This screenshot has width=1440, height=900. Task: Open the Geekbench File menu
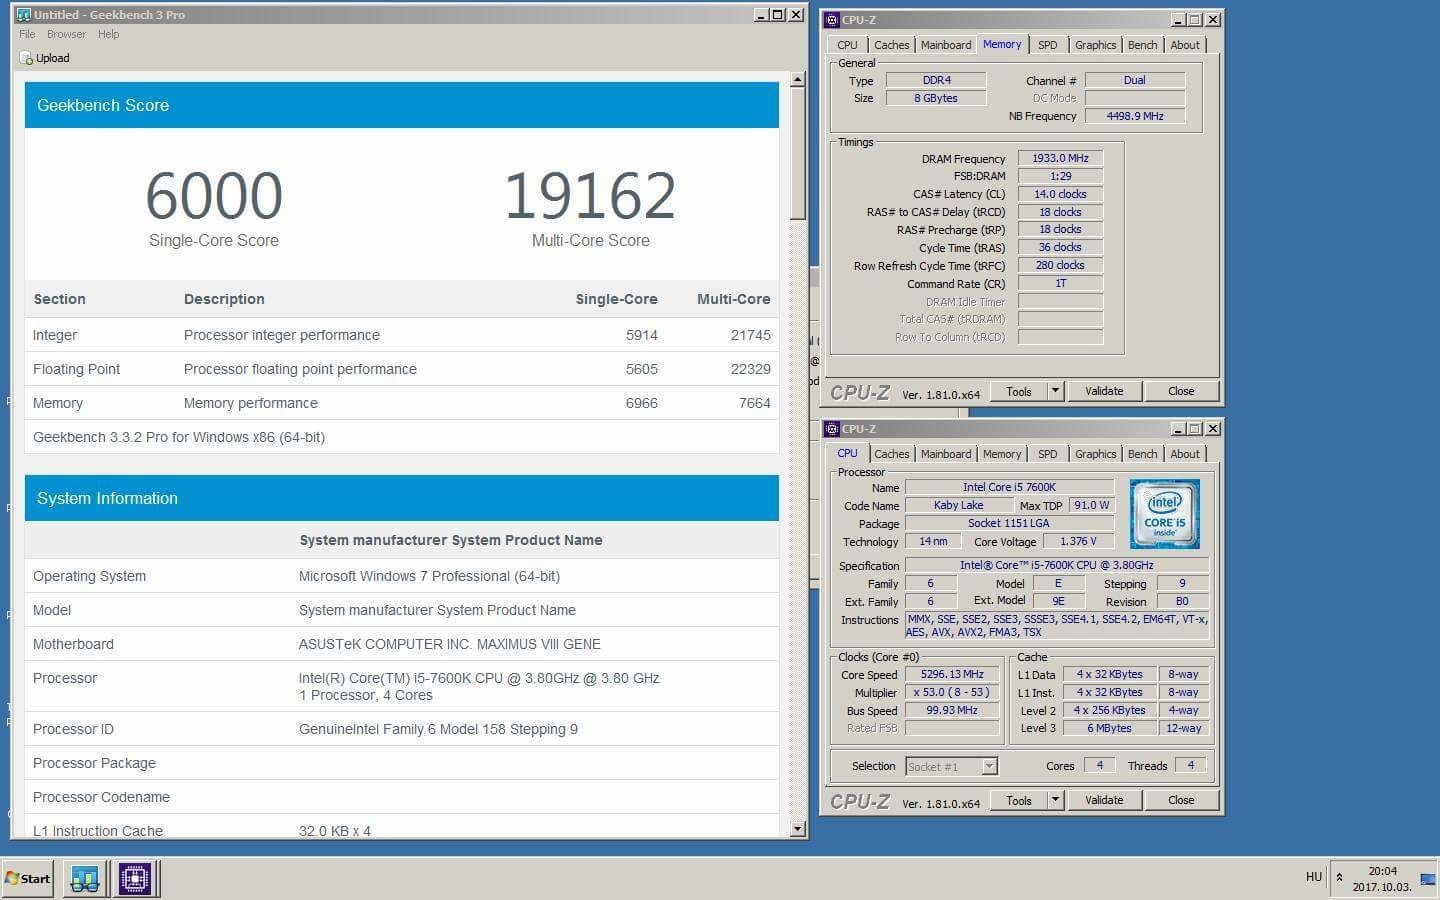pos(27,34)
